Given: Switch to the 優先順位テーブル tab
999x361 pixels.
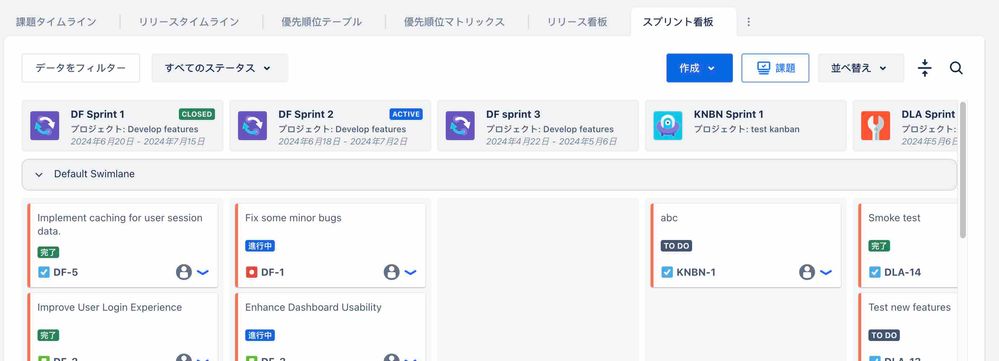Looking at the screenshot, I should click(x=322, y=22).
